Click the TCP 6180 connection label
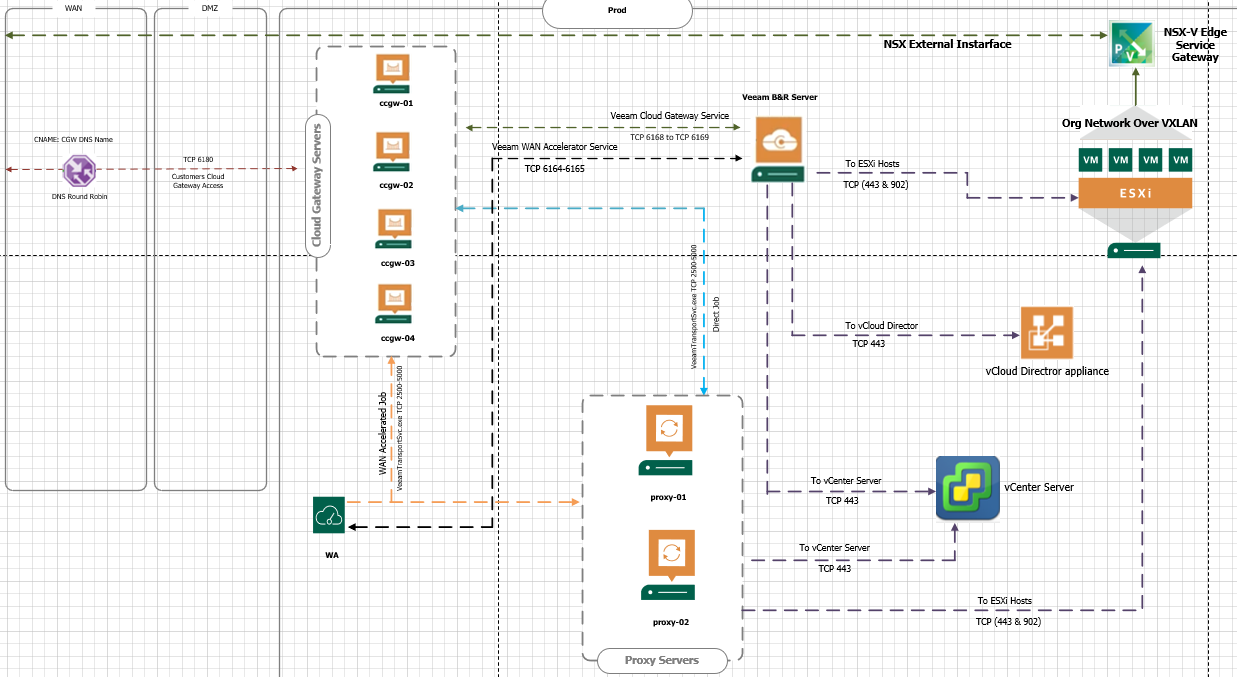 [x=198, y=159]
